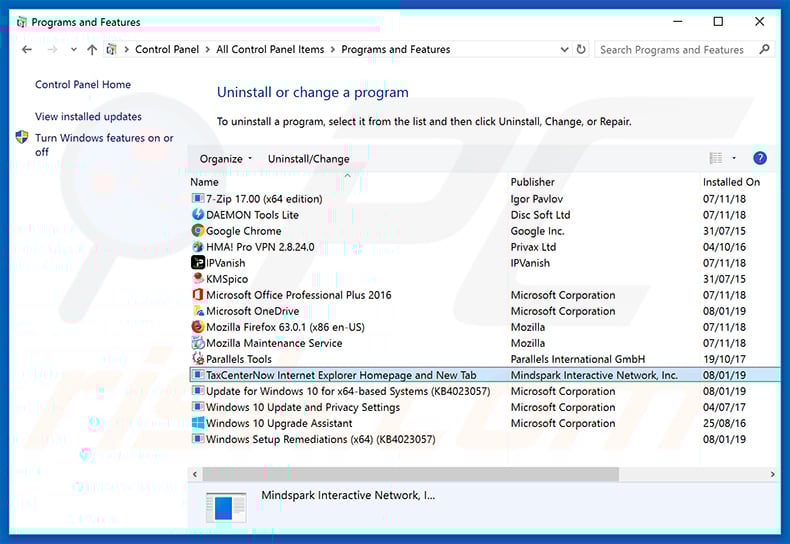
Task: Go back using the back arrow
Action: click(27, 49)
